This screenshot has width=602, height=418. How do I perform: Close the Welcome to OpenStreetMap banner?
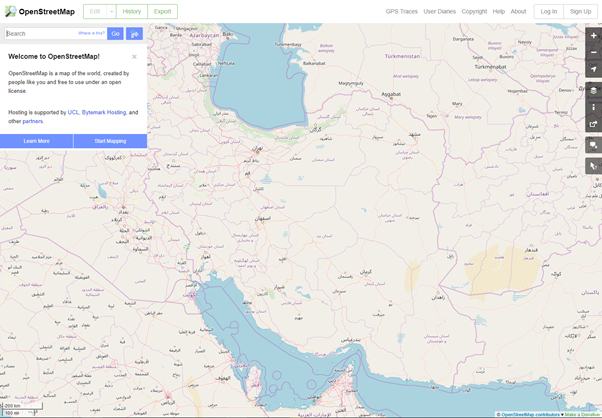point(134,57)
